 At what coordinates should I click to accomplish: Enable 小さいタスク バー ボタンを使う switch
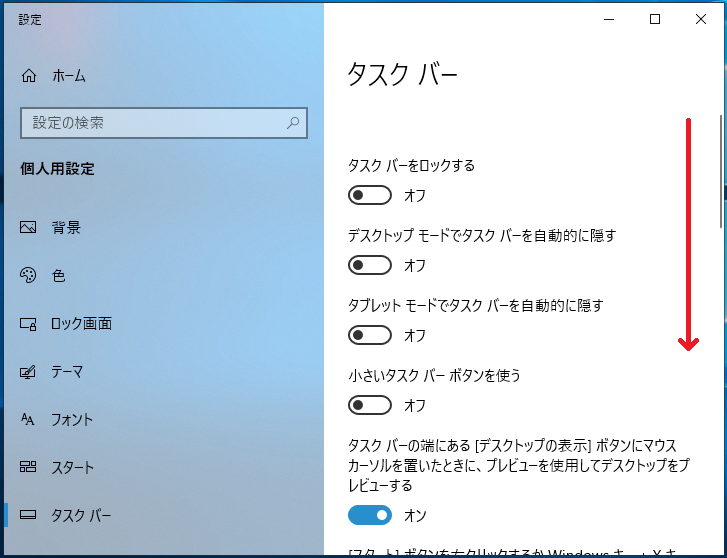coord(370,405)
